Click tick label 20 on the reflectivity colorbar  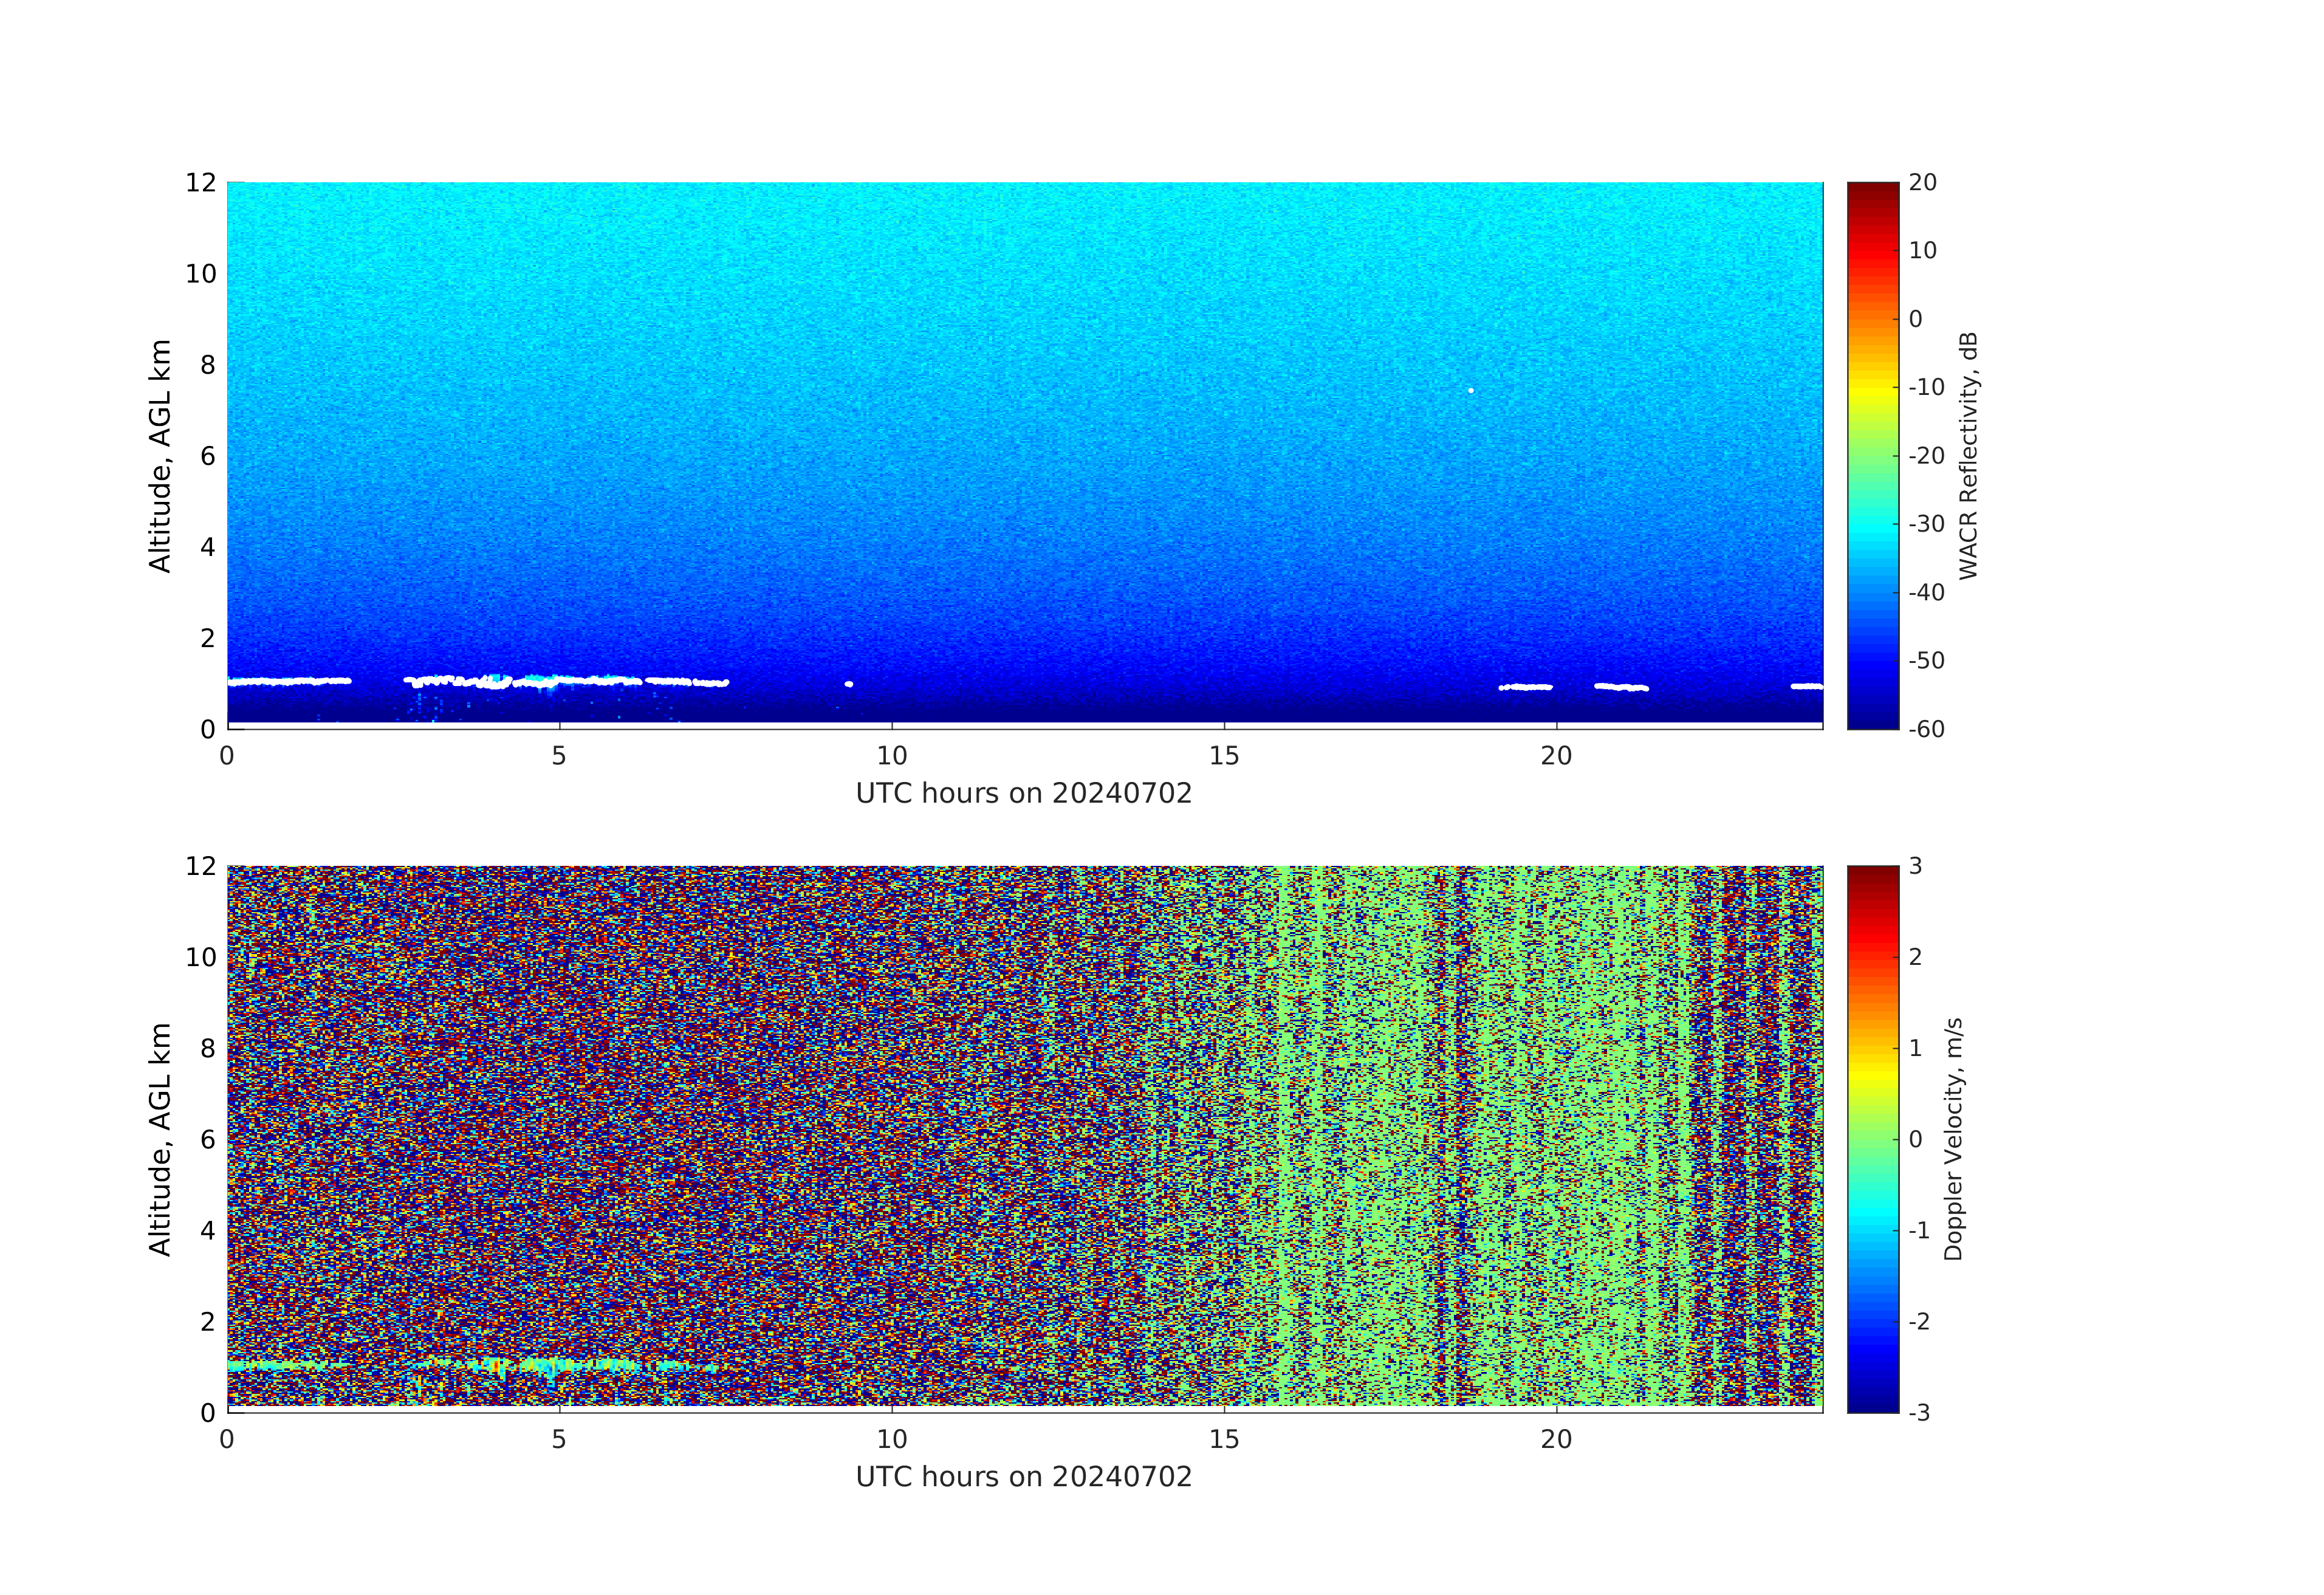point(1922,183)
